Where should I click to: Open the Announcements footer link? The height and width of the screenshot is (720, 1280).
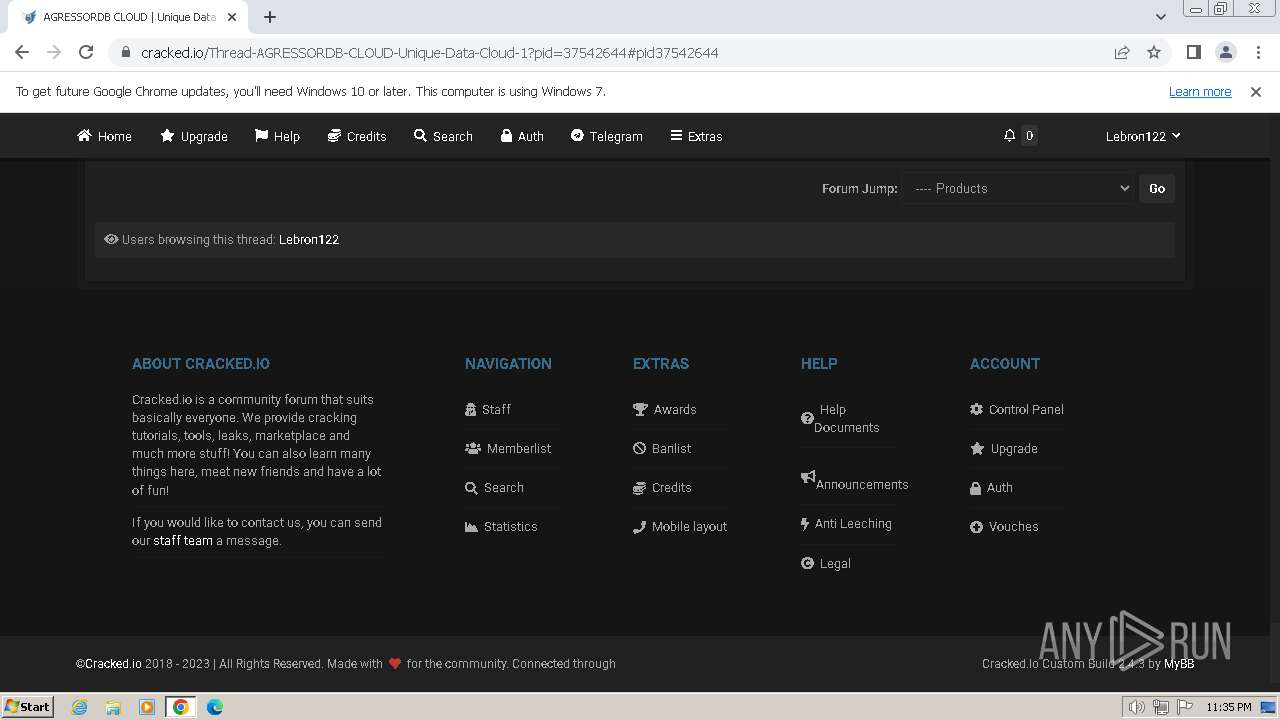[x=855, y=481]
